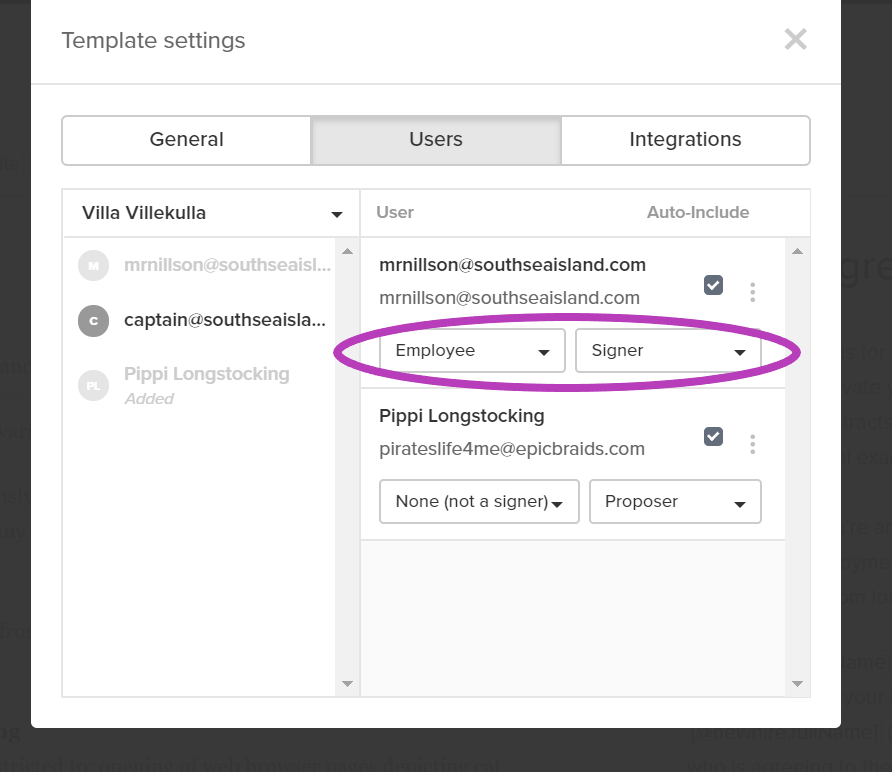Expand the Villa Villekulla organization dropdown
This screenshot has width=892, height=772.
coord(212,213)
